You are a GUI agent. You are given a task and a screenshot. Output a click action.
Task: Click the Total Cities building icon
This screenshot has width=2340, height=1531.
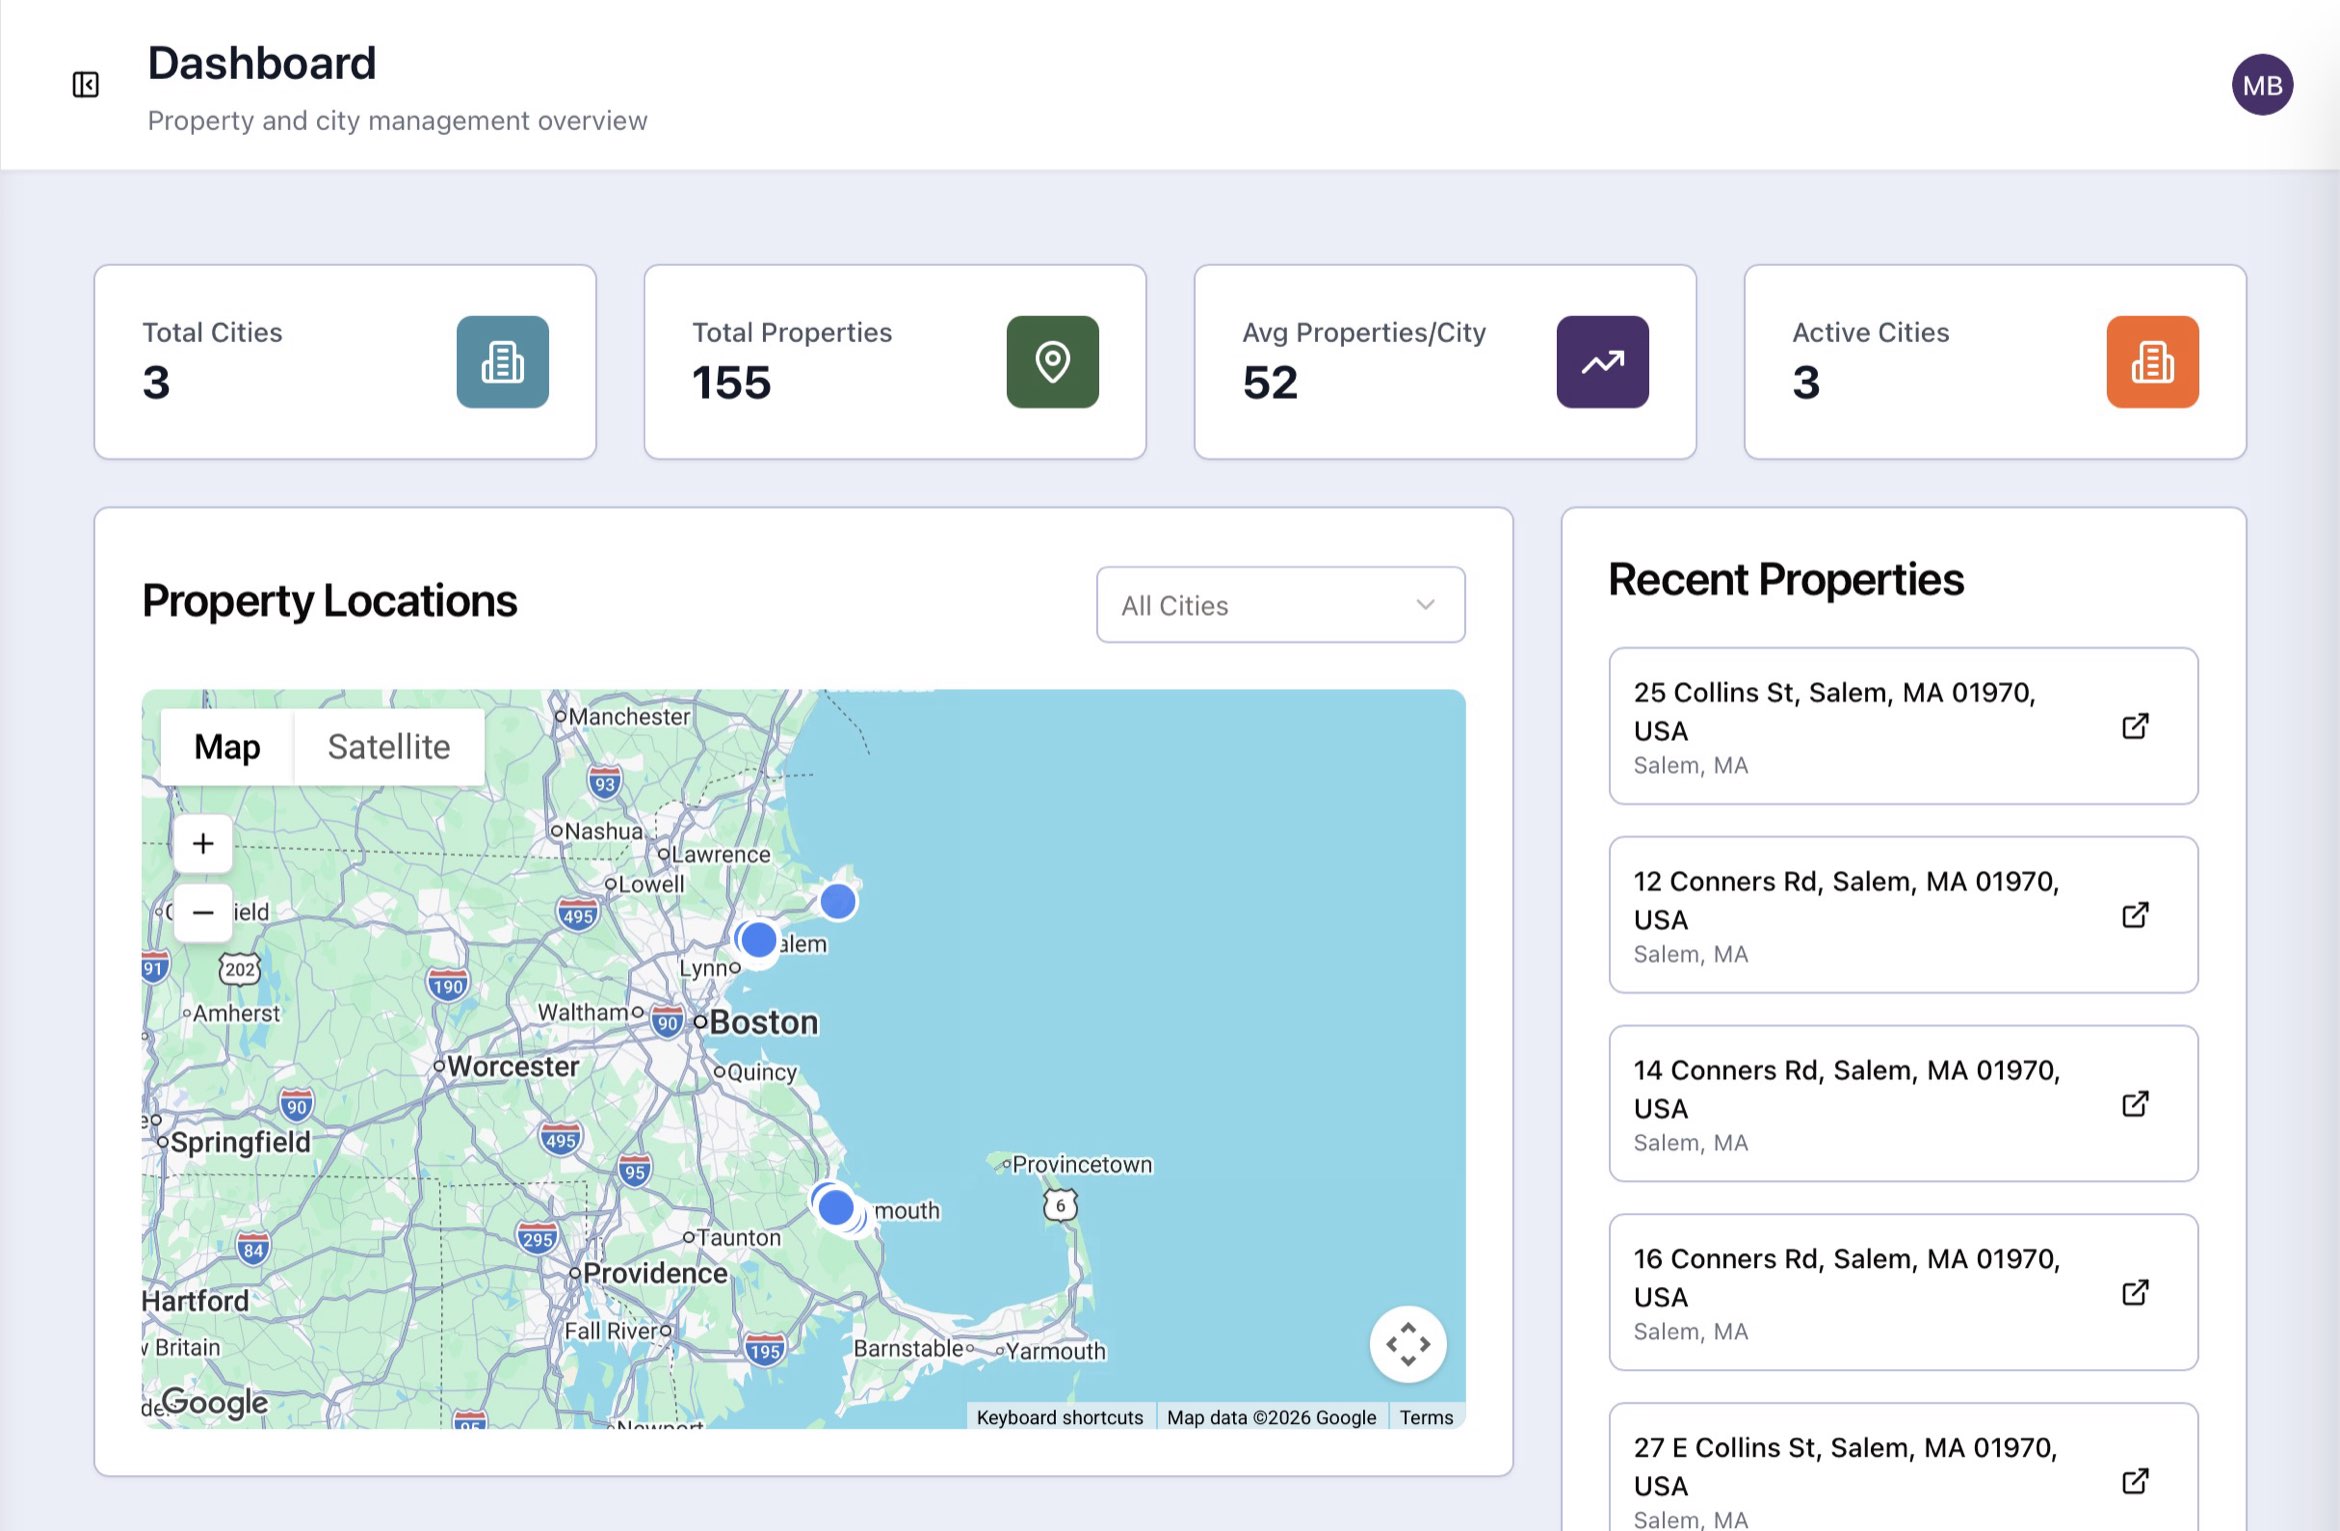click(502, 362)
